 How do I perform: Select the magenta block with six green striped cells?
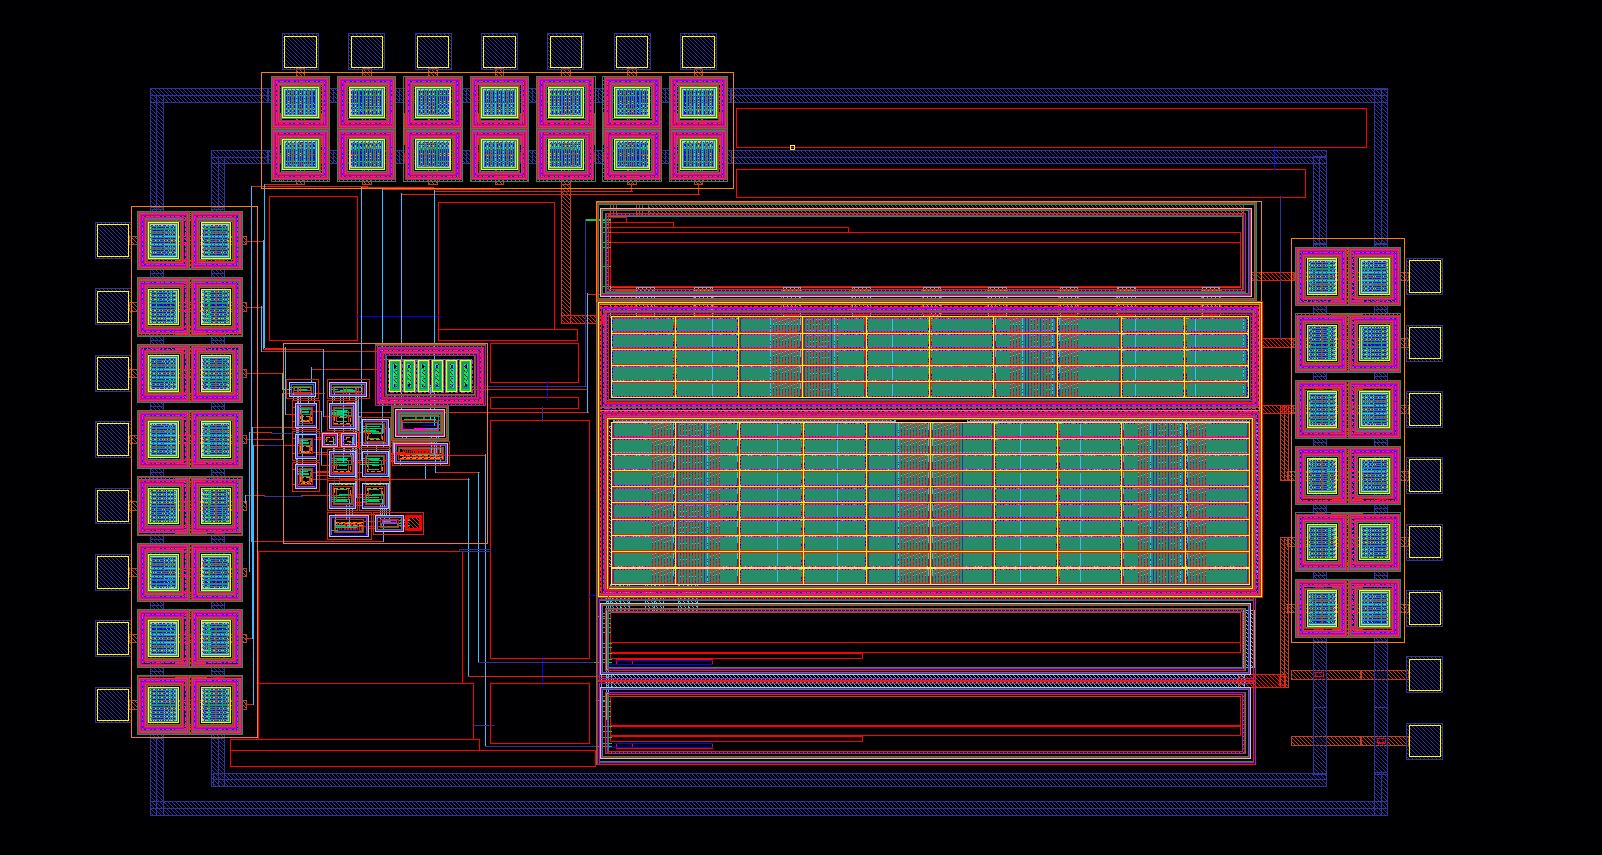431,375
